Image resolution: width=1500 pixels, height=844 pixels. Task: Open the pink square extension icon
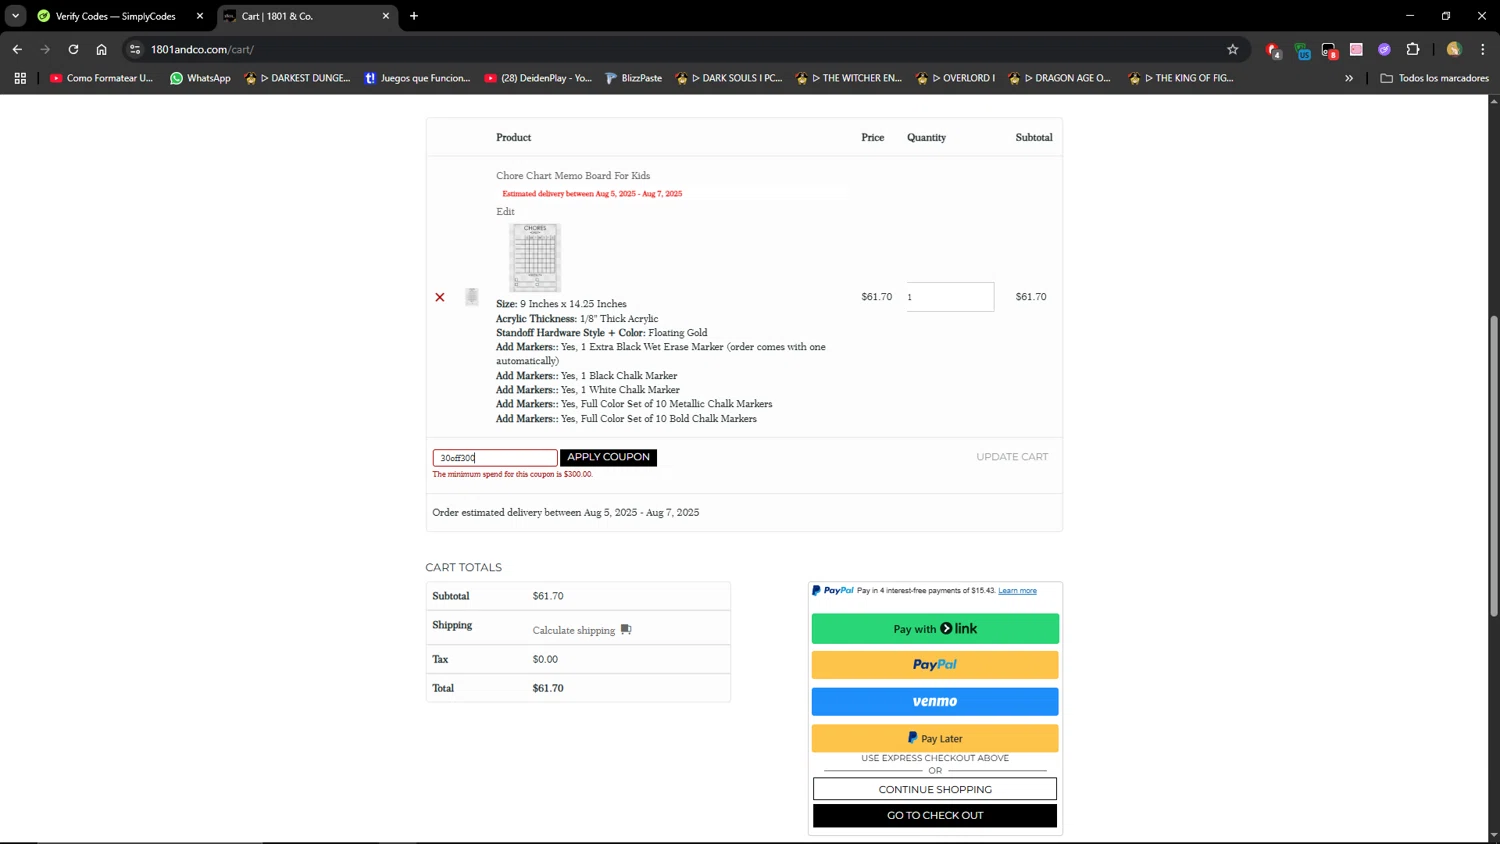[x=1356, y=49]
